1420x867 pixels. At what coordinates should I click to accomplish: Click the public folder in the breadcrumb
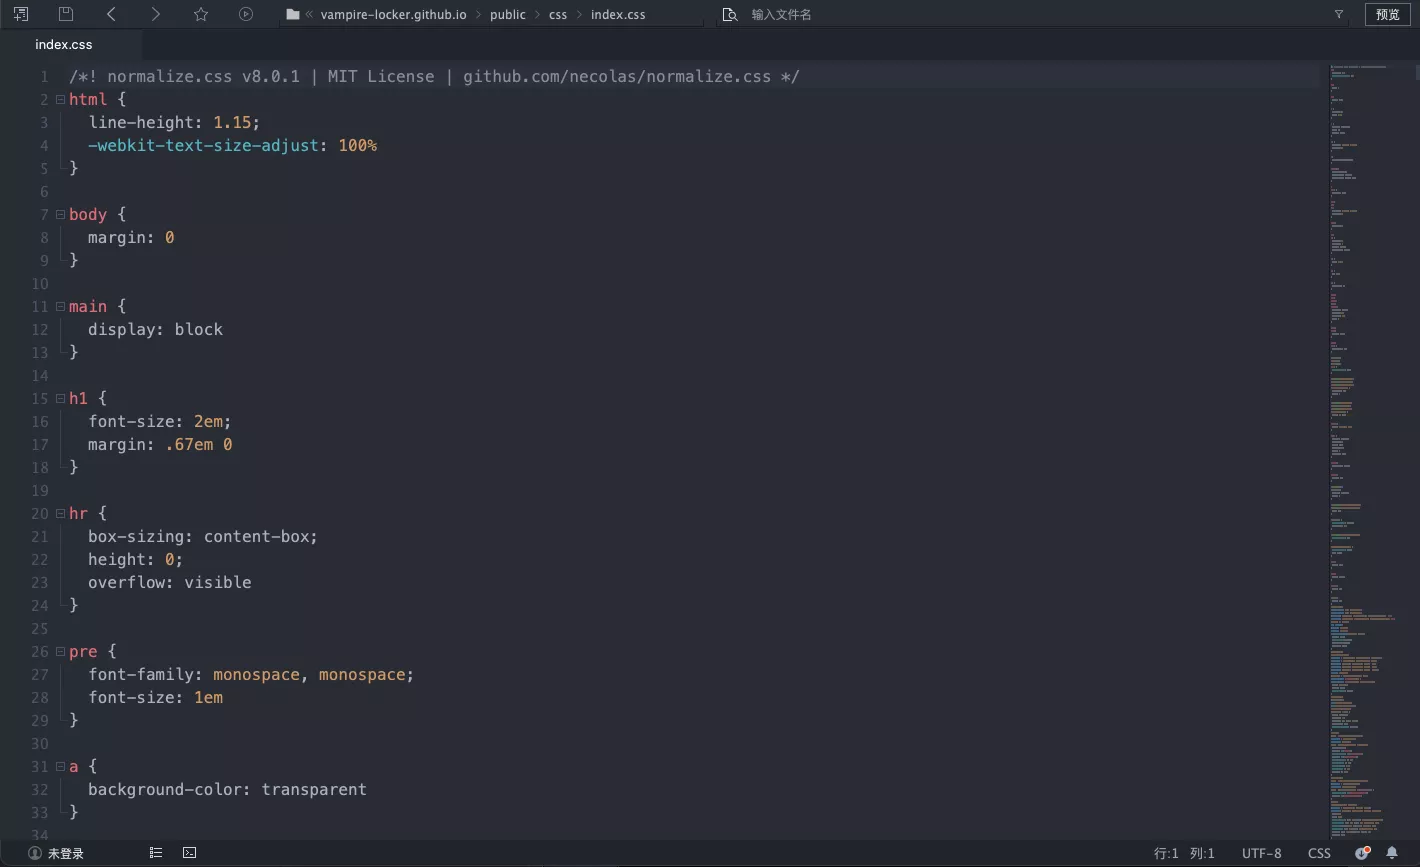(508, 15)
